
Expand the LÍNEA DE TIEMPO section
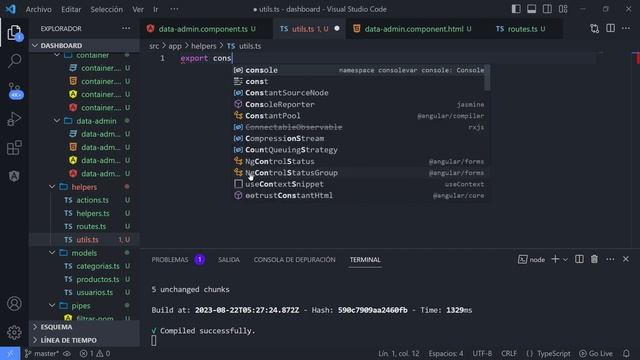(84, 340)
